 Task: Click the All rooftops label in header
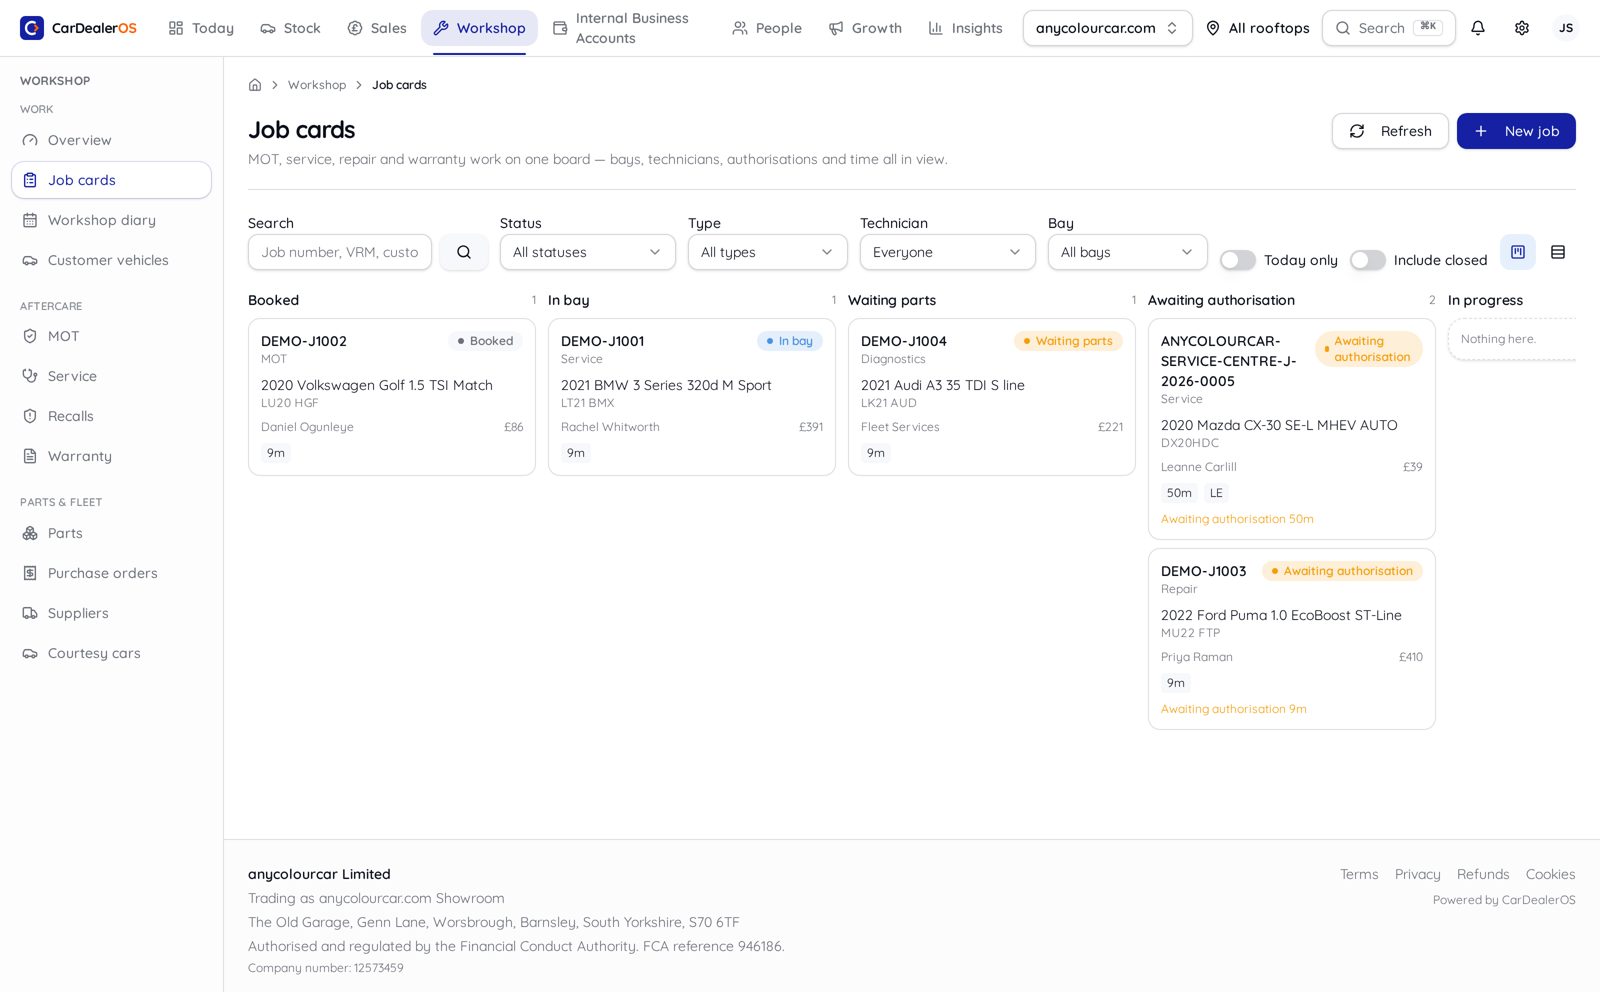click(1269, 28)
